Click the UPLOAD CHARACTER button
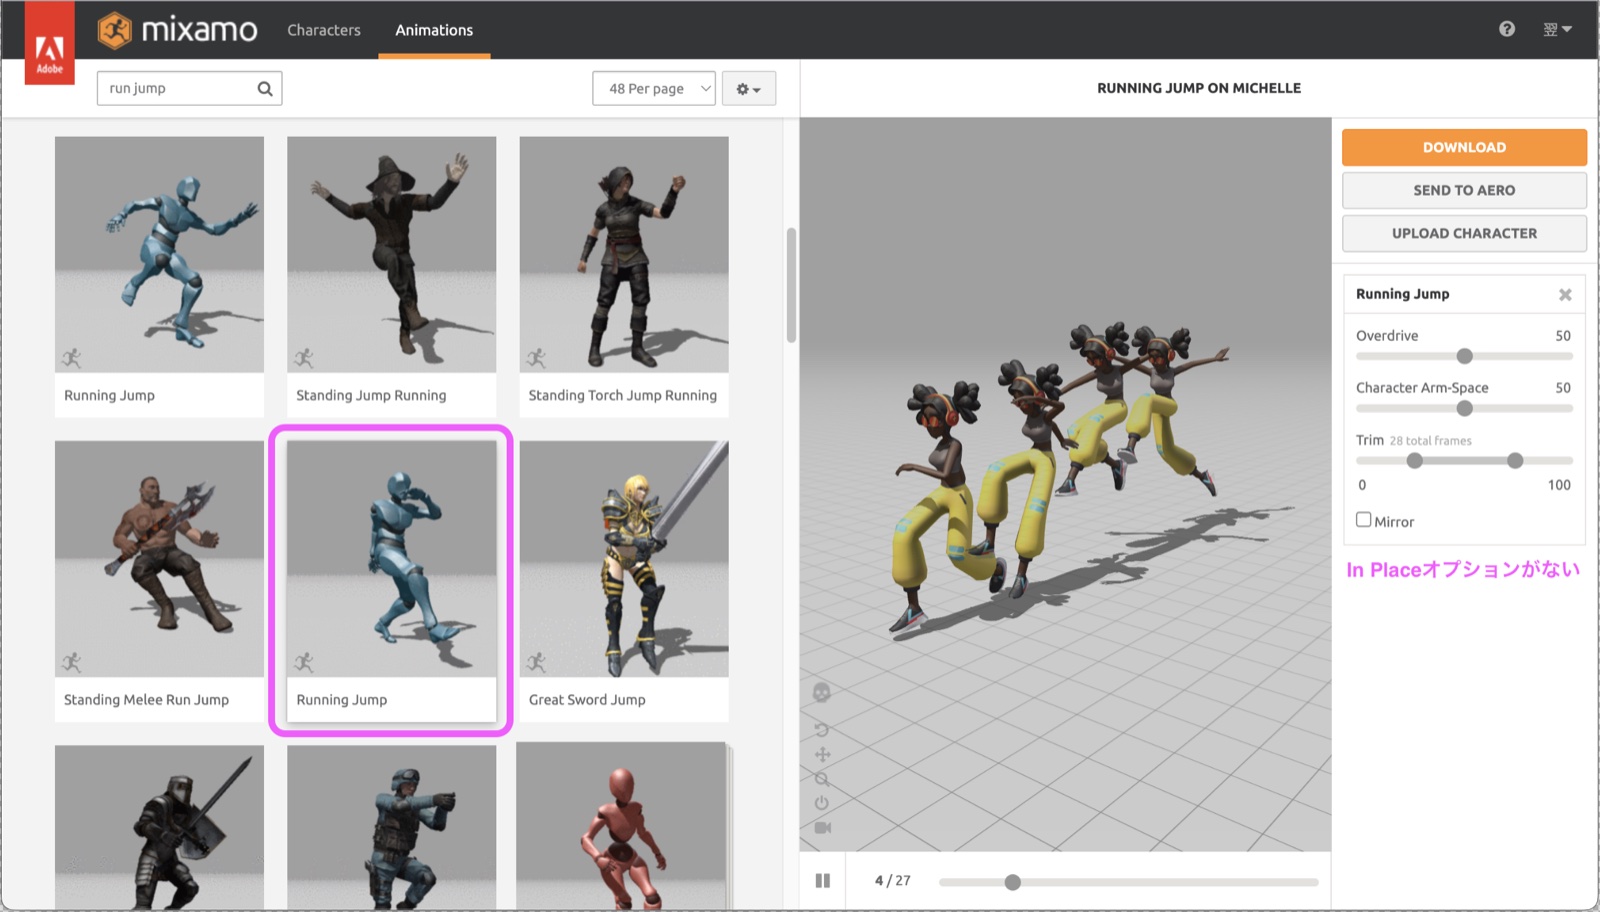Viewport: 1600px width, 912px height. [x=1464, y=233]
